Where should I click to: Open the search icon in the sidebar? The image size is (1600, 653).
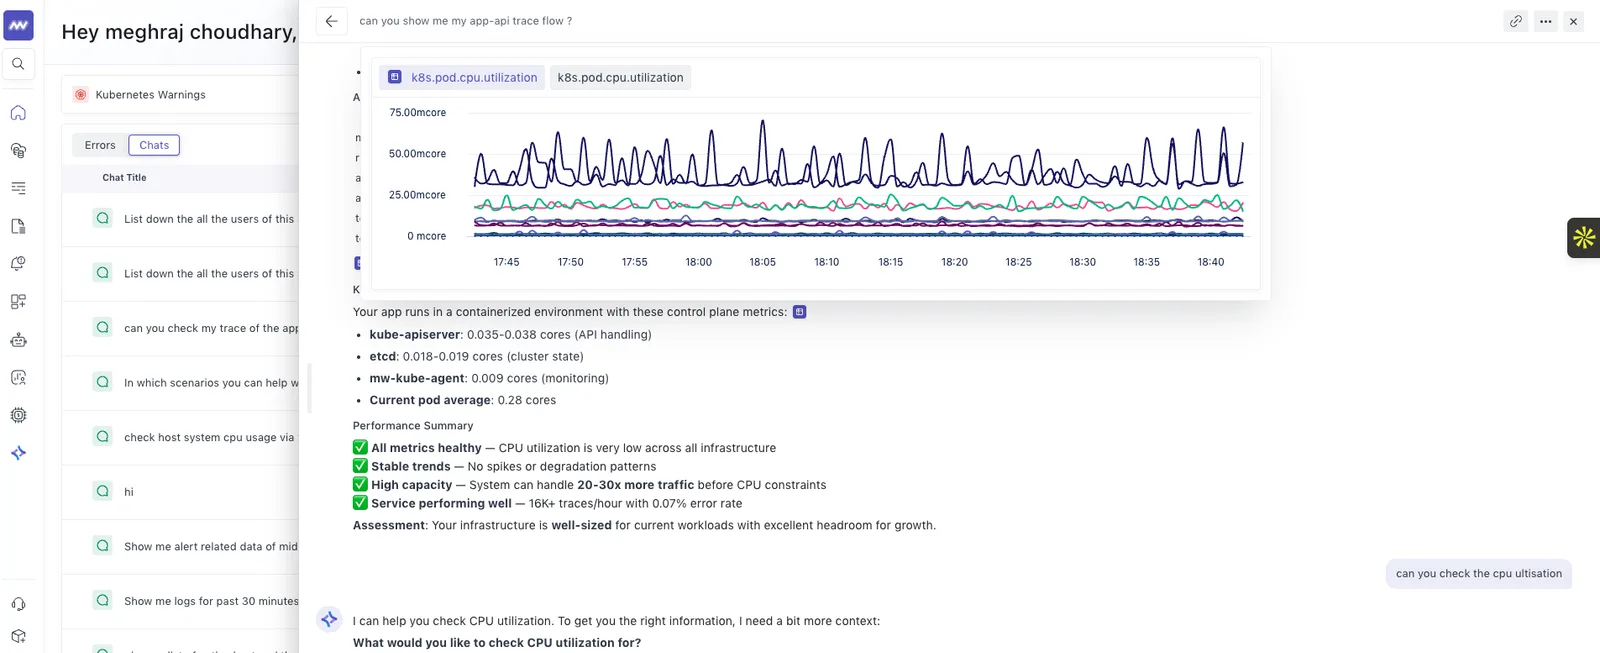(18, 64)
